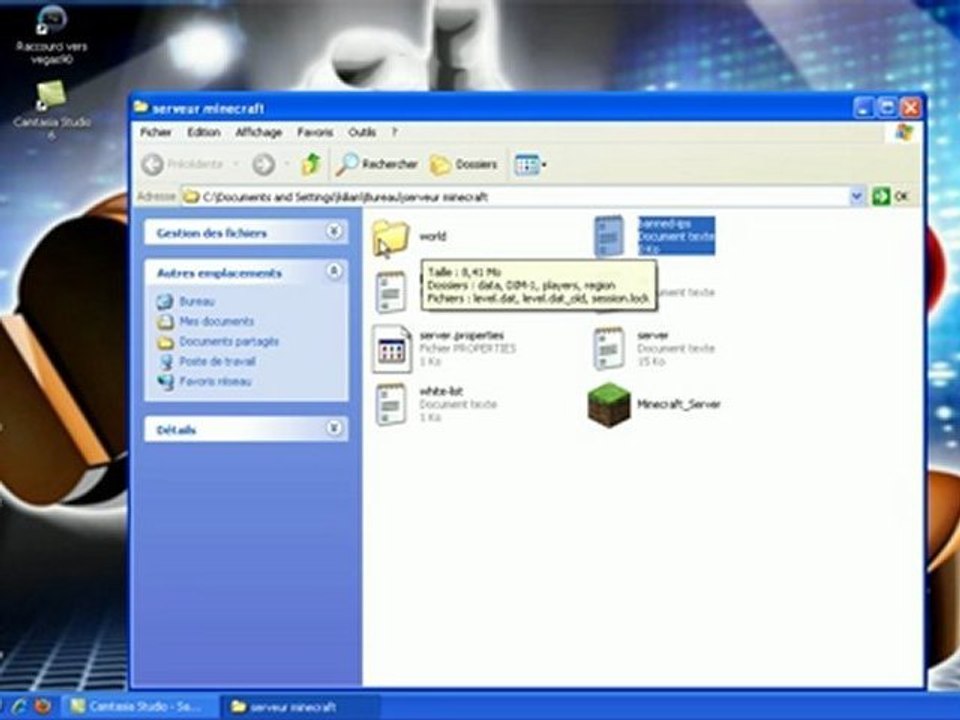Maximize the serveur minecraft window
Viewport: 960px width, 720px height.
(887, 108)
